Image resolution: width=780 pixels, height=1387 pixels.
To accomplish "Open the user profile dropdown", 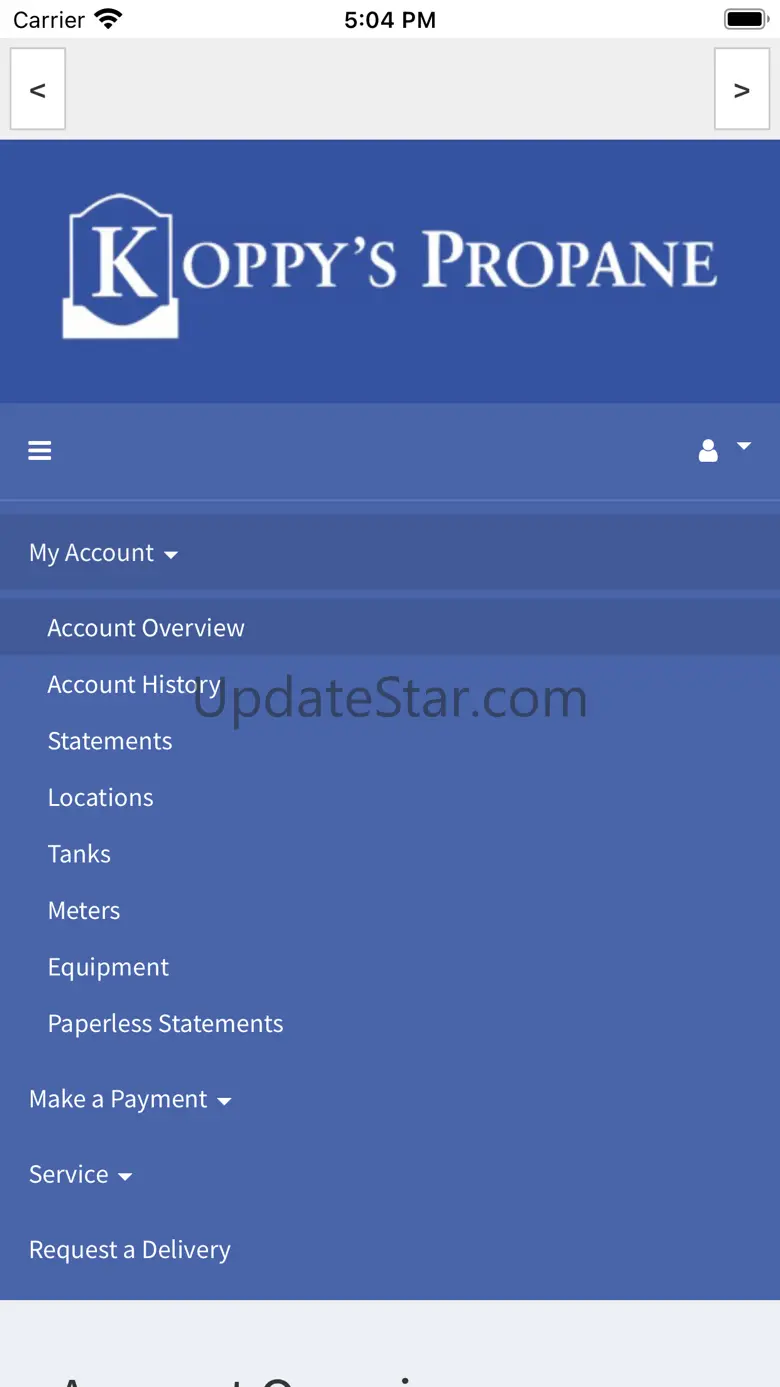I will coord(724,450).
